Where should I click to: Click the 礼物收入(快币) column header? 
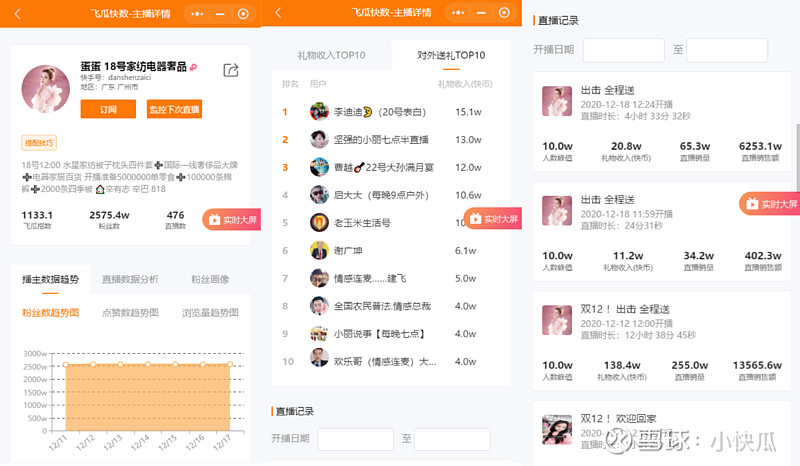[x=465, y=84]
